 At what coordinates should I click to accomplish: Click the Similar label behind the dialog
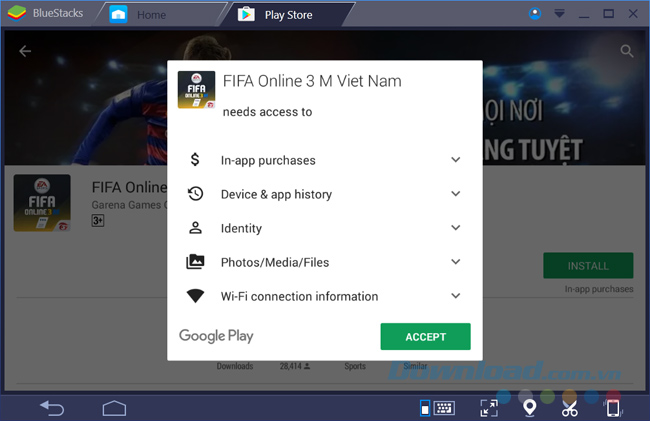coord(415,366)
